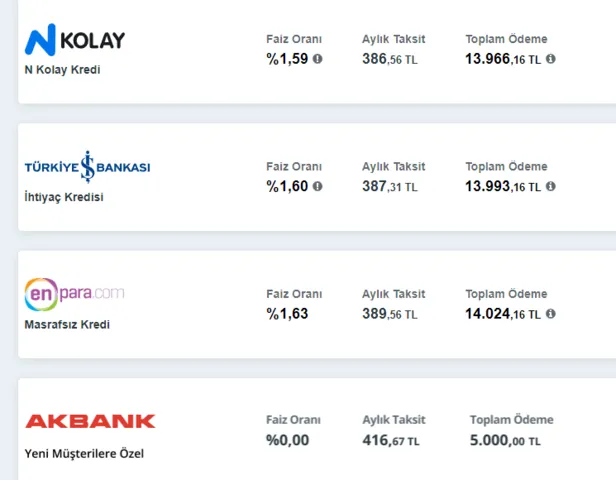Click Akbank's %0,00 interest rate
The image size is (616, 480).
click(288, 440)
